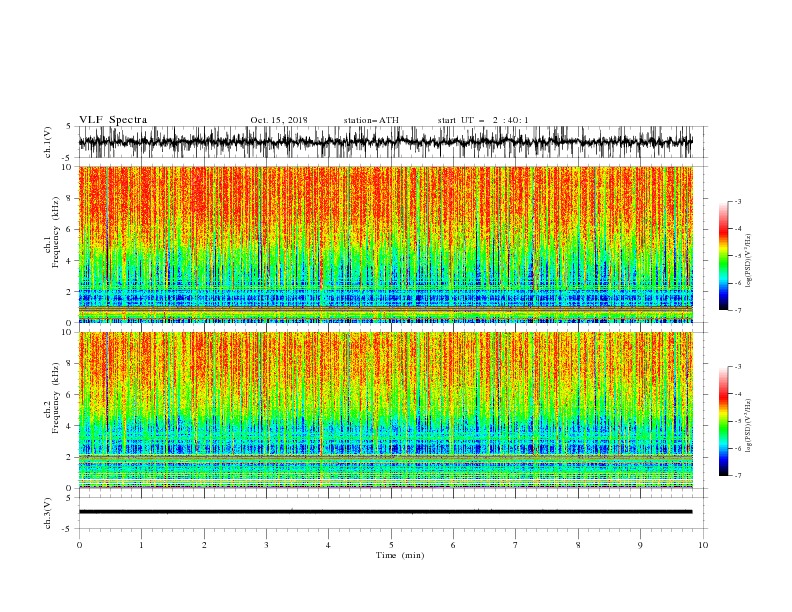Click the "Time (min)" x-axis label
The width and height of the screenshot is (792, 612).
pyautogui.click(x=400, y=555)
